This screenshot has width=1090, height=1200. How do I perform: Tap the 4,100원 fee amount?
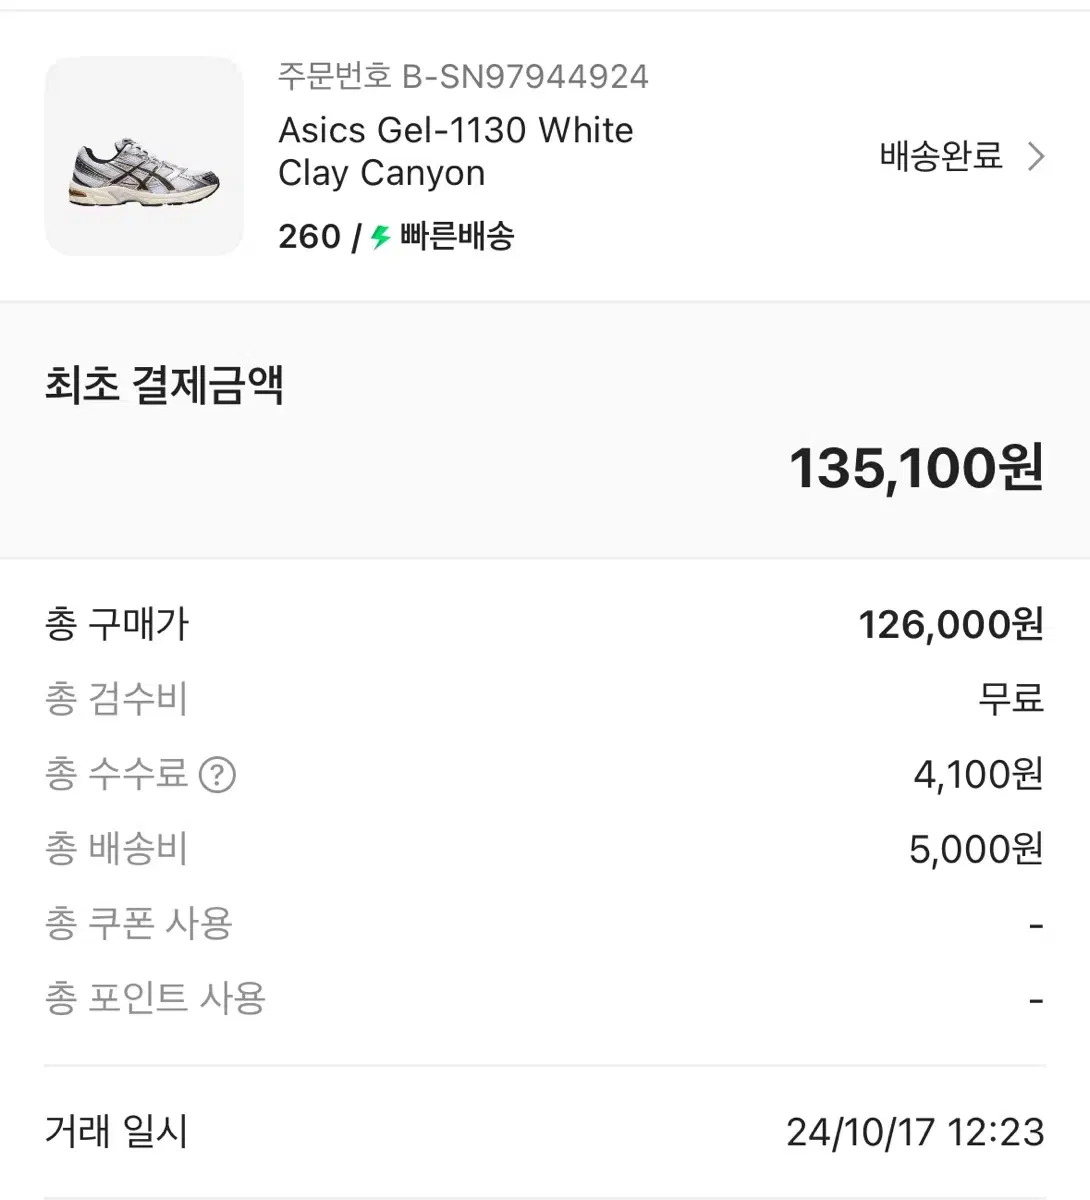point(979,774)
